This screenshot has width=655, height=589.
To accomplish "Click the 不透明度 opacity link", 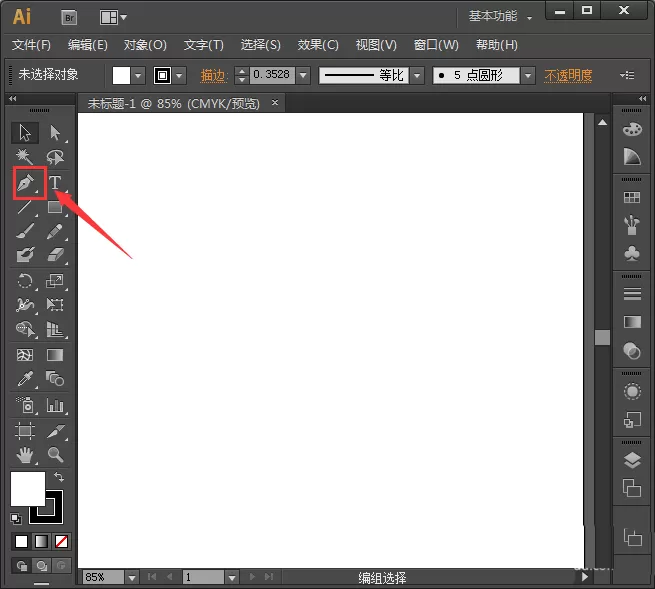I will click(568, 76).
